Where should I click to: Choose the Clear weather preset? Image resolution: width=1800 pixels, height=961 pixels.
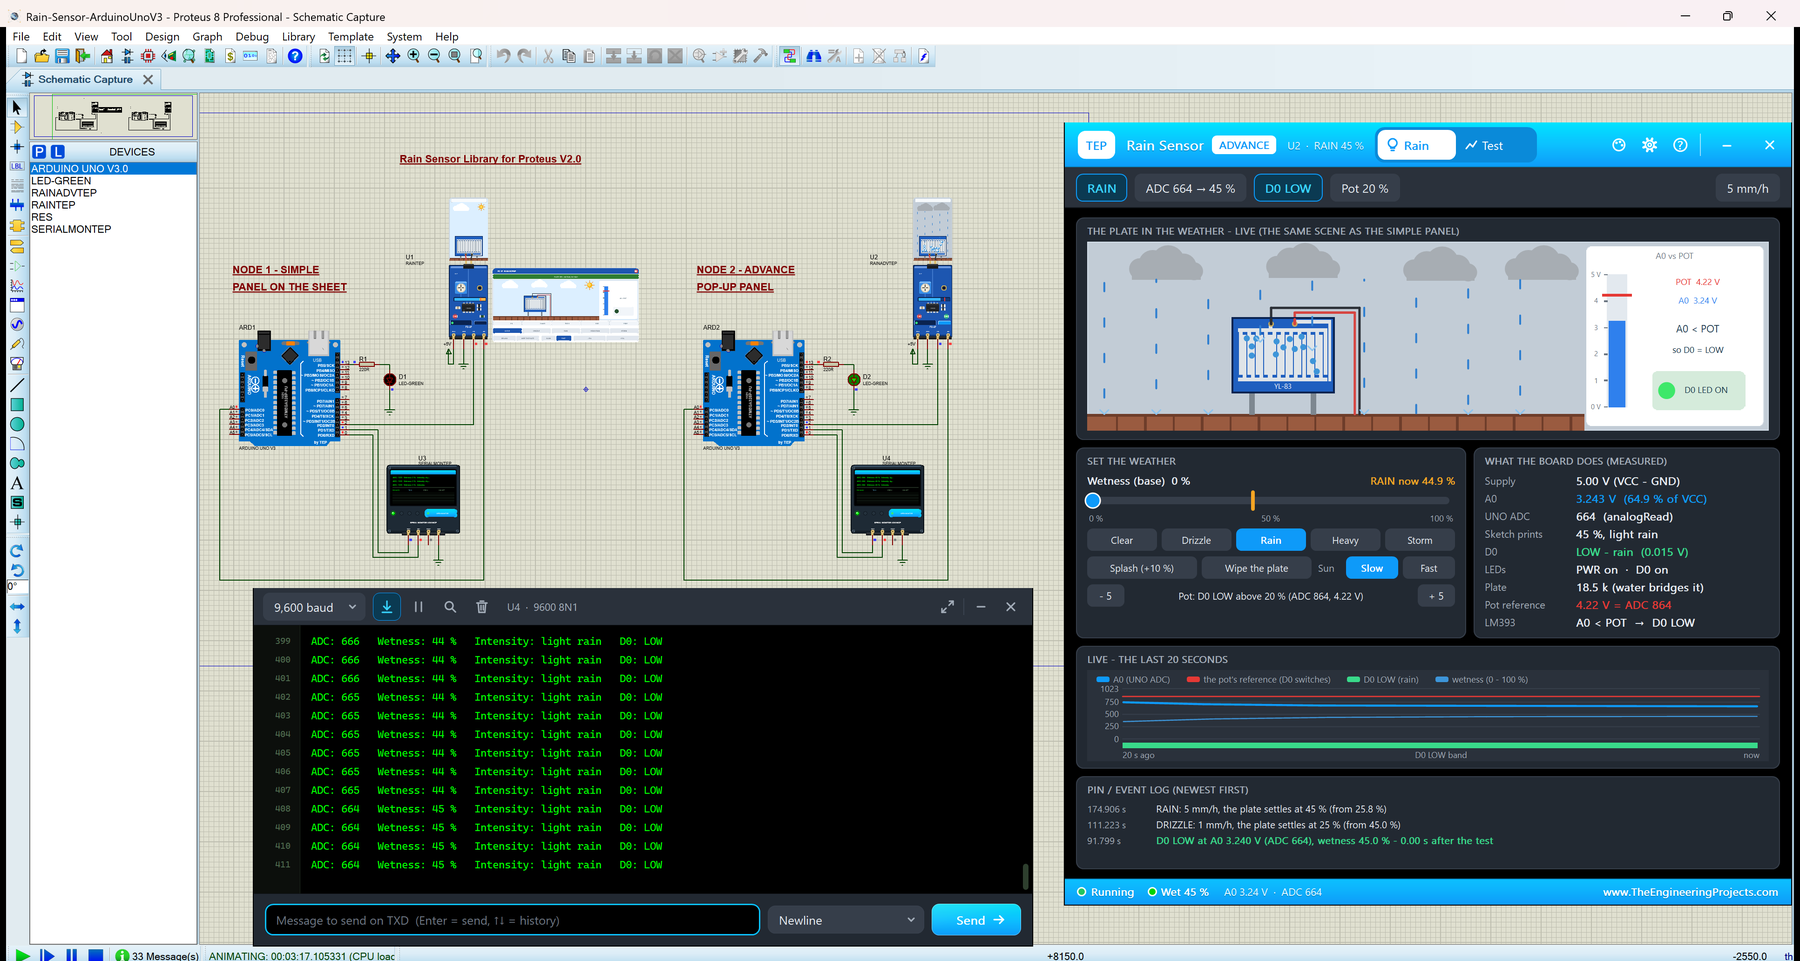tap(1122, 540)
